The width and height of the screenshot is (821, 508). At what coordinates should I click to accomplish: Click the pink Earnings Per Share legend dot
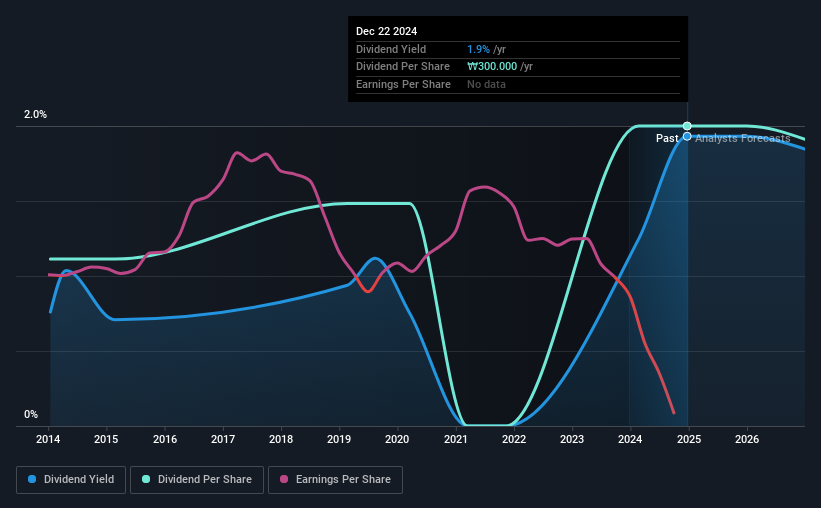[284, 479]
